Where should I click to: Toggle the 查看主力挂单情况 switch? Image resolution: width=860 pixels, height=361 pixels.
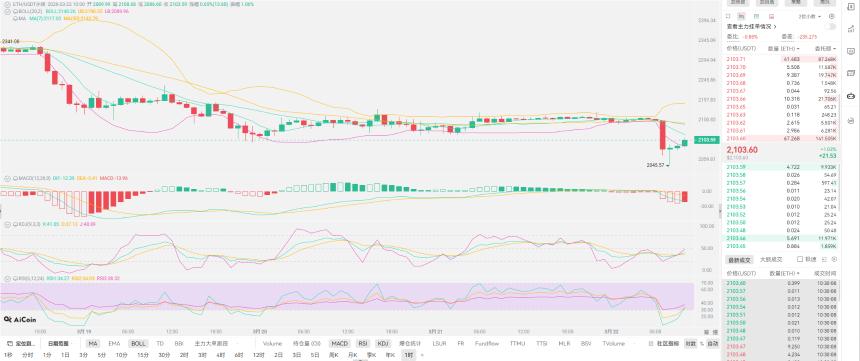(831, 26)
